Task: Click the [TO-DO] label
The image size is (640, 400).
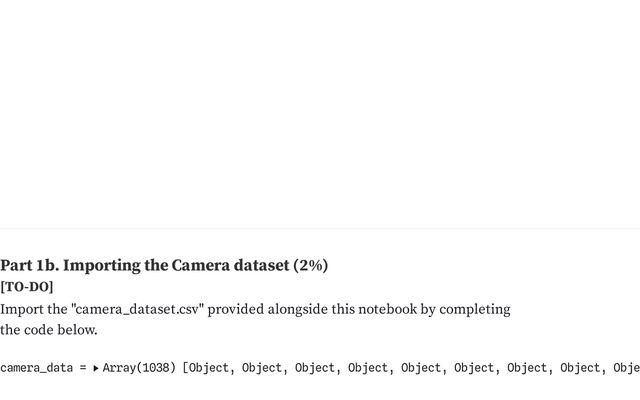Action: (x=27, y=288)
